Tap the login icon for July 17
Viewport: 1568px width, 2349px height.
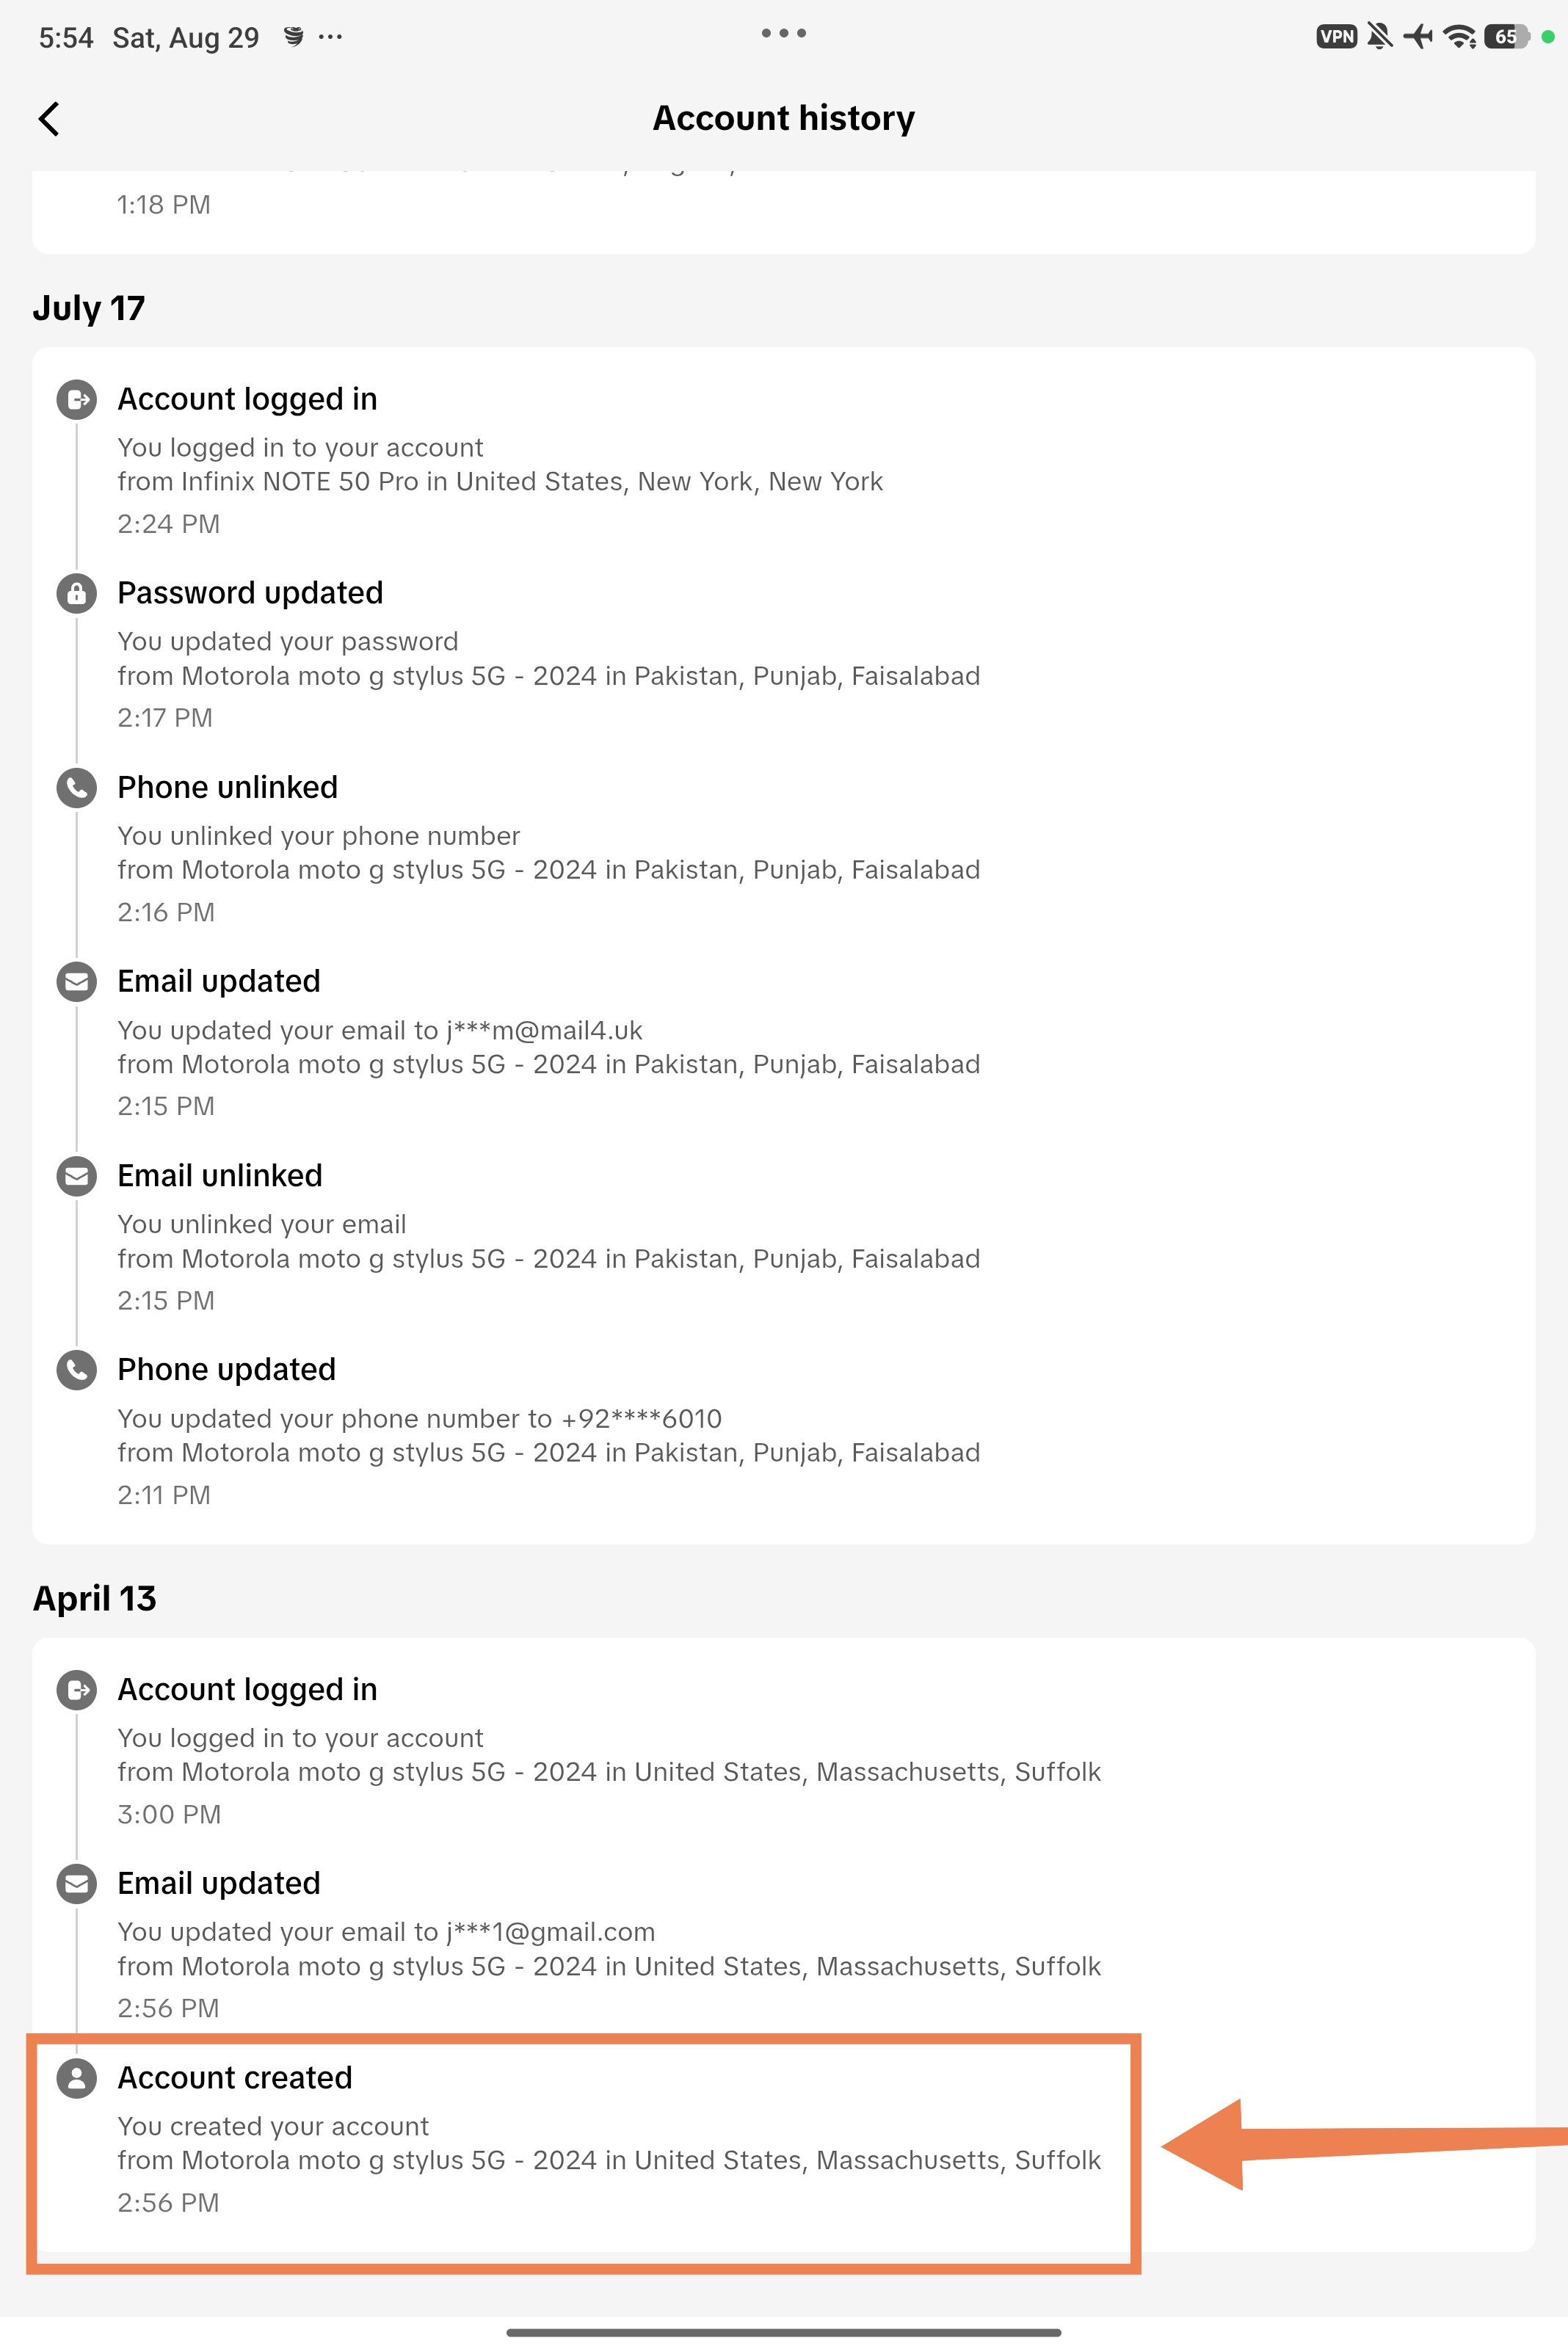pyautogui.click(x=77, y=399)
